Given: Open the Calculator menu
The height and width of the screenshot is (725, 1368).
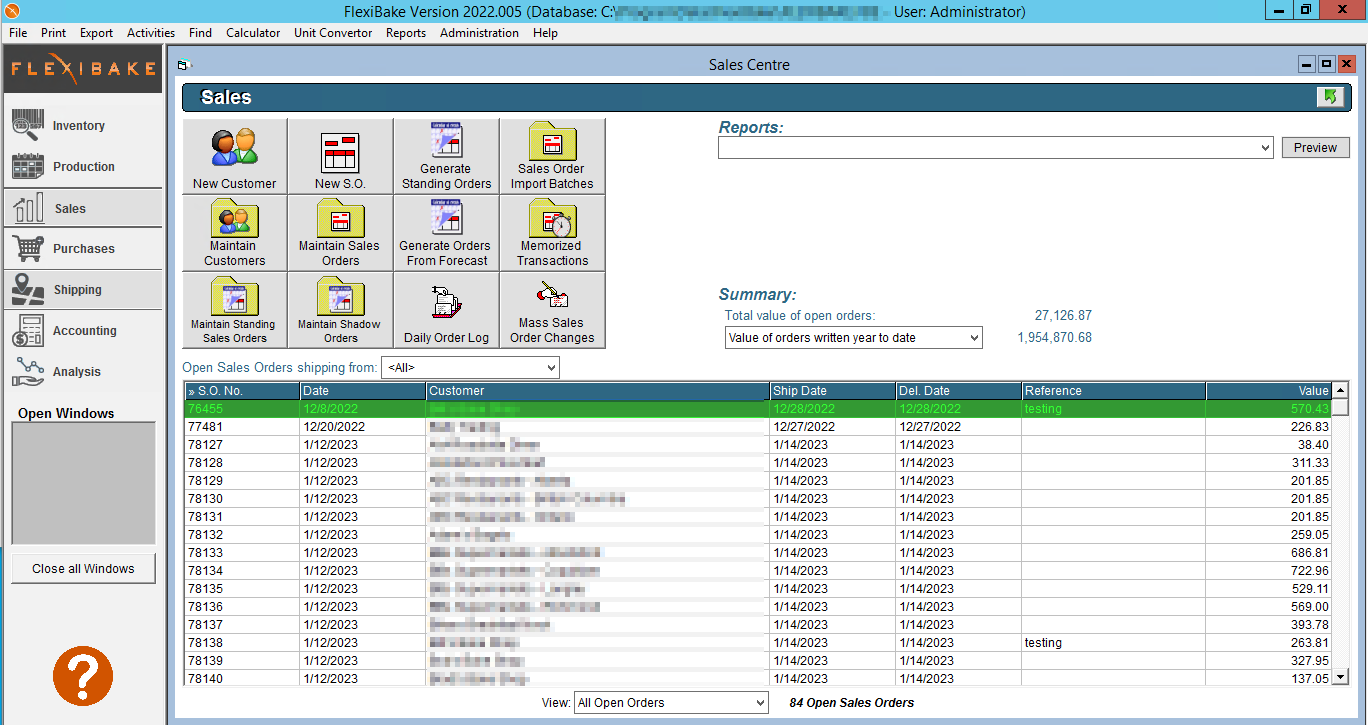Looking at the screenshot, I should click(253, 33).
